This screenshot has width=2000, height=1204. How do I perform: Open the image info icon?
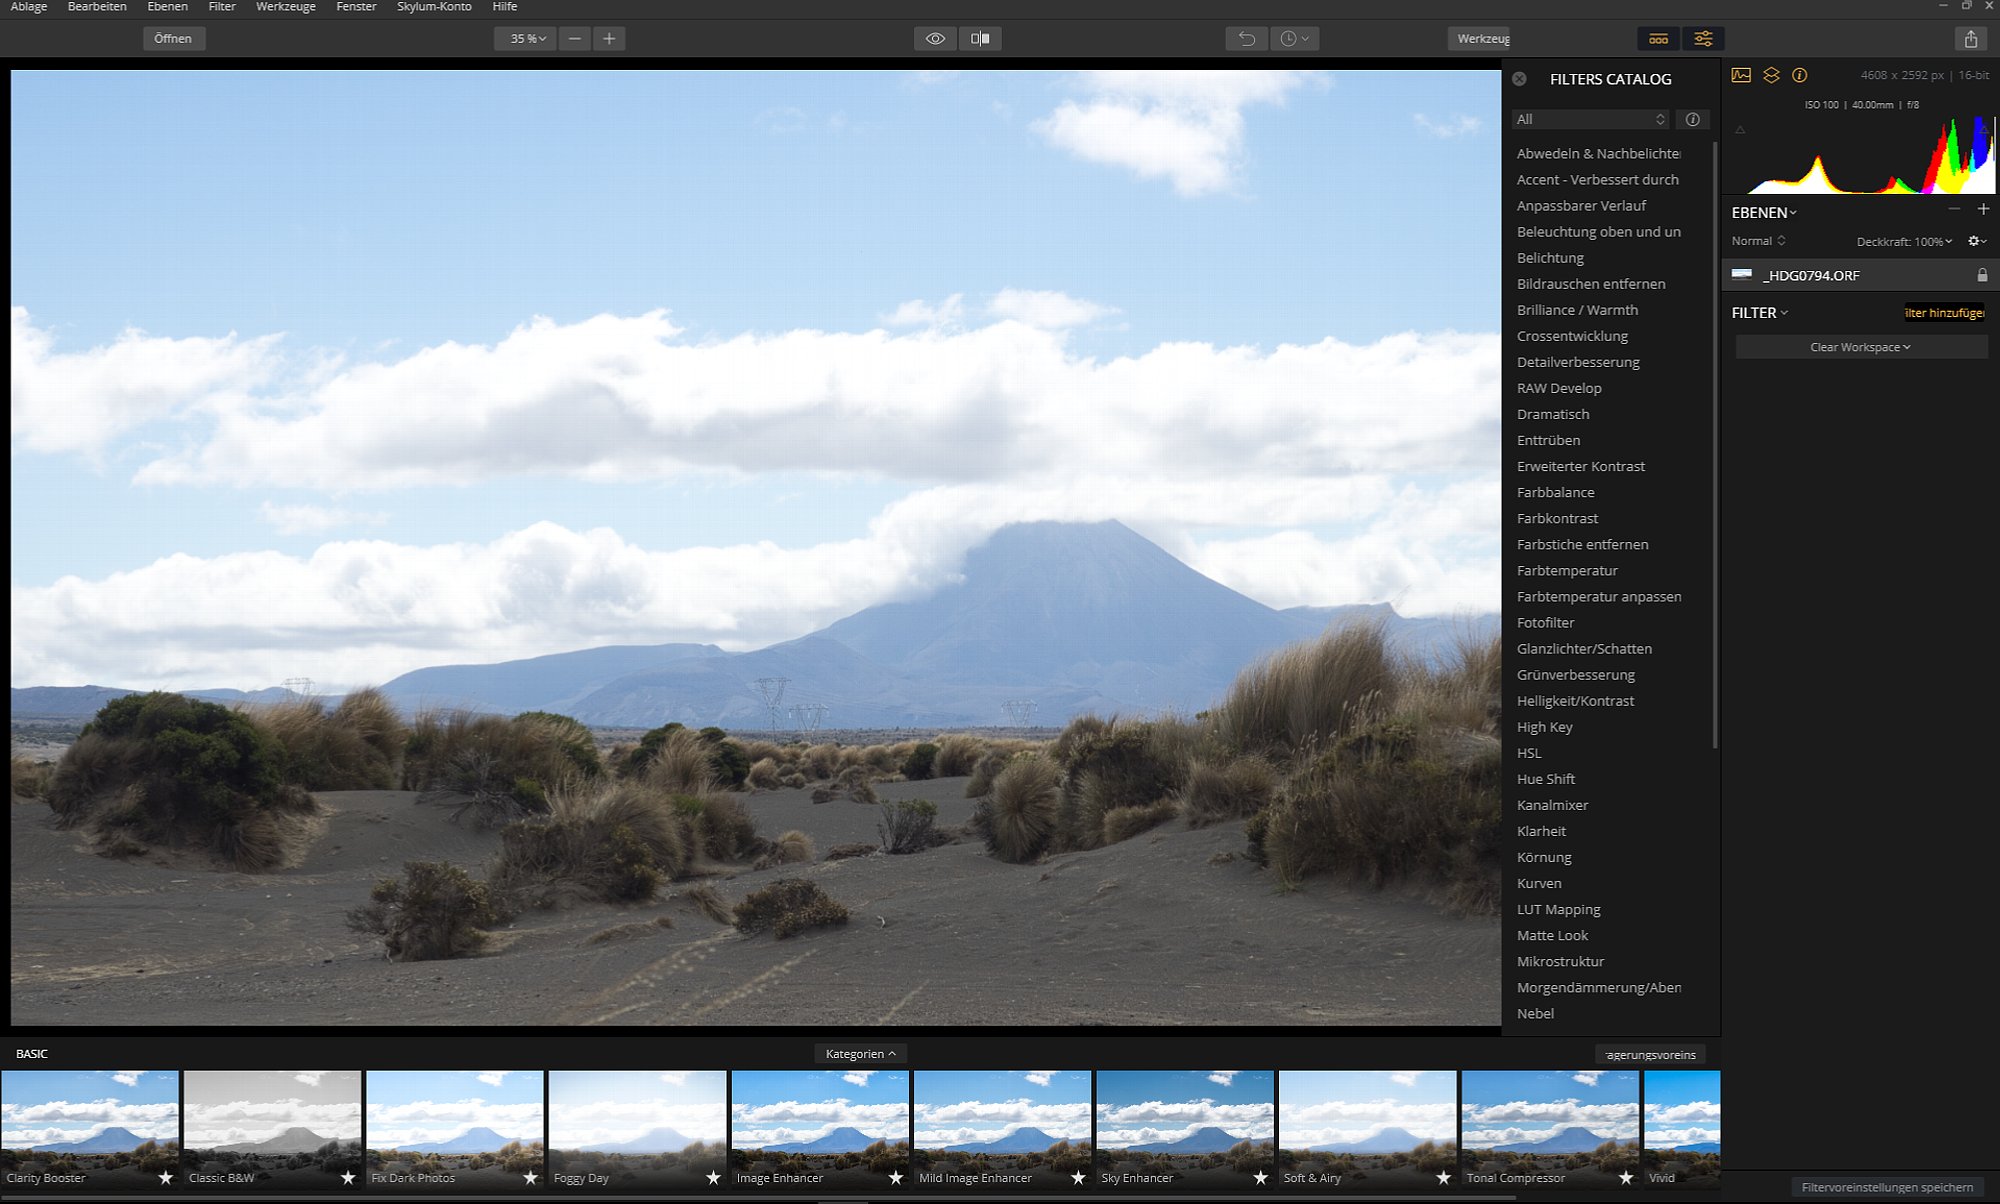coord(1799,75)
